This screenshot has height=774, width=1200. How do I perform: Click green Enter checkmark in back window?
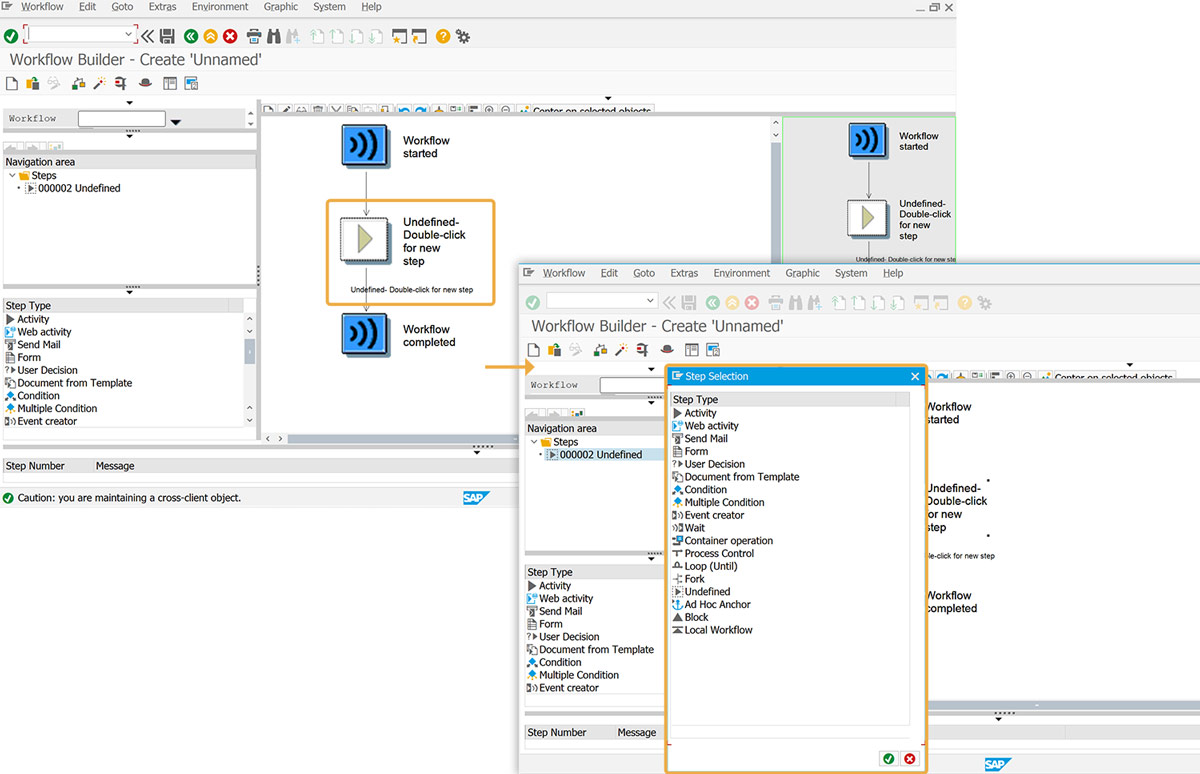(11, 36)
